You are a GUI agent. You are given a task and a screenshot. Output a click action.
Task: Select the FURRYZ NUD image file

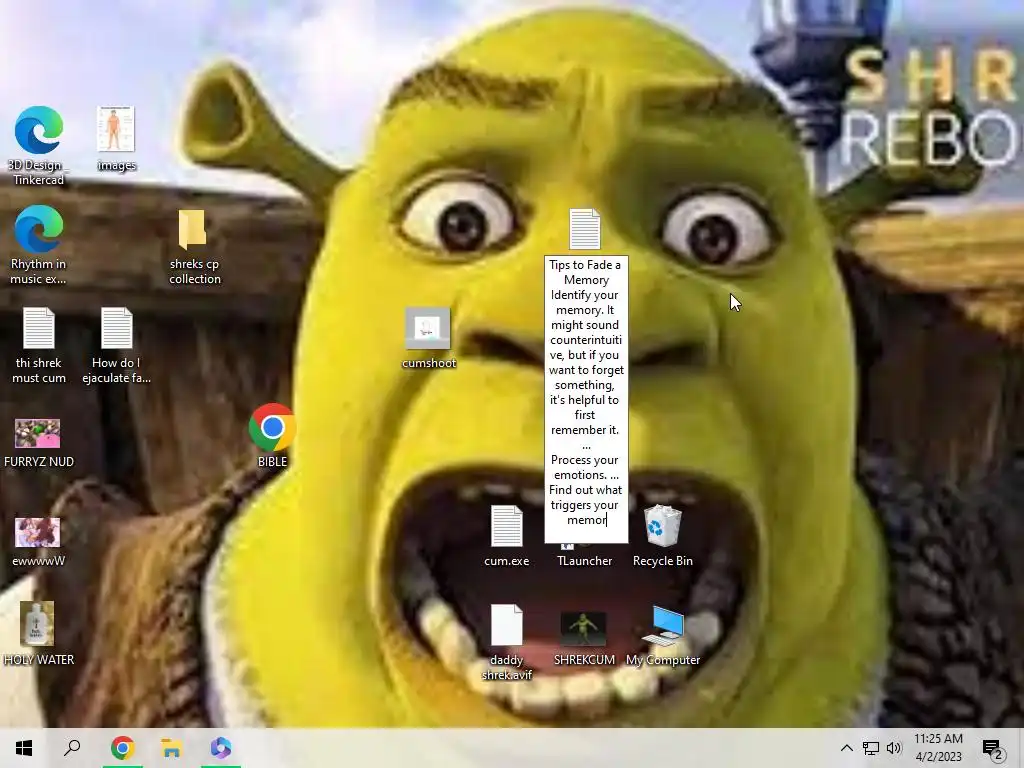click(39, 443)
